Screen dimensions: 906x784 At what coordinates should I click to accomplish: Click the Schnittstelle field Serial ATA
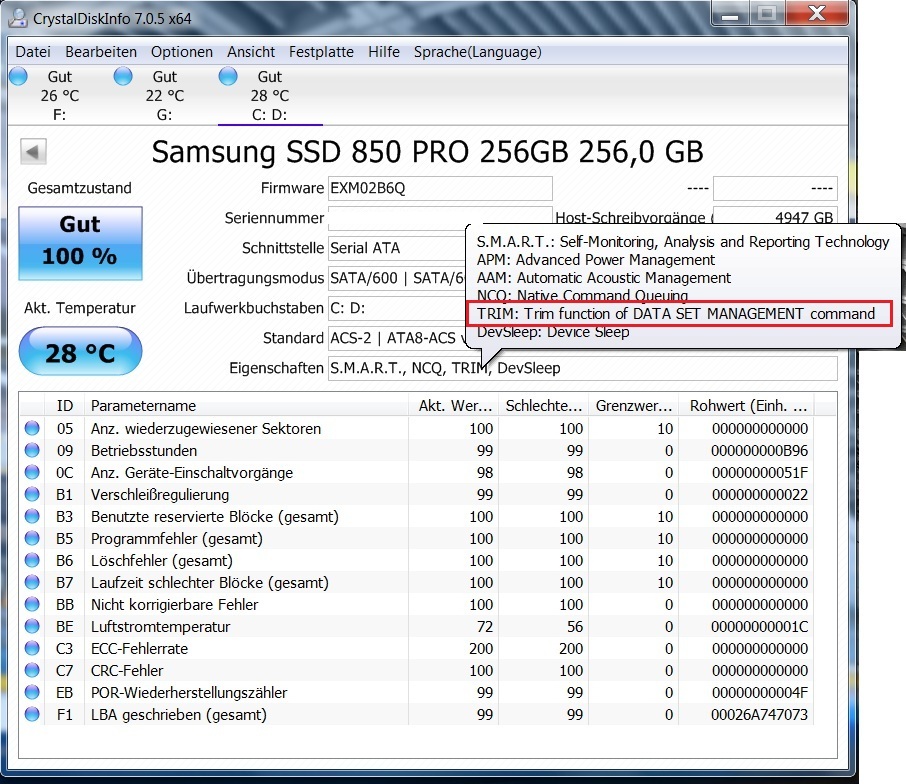398,248
